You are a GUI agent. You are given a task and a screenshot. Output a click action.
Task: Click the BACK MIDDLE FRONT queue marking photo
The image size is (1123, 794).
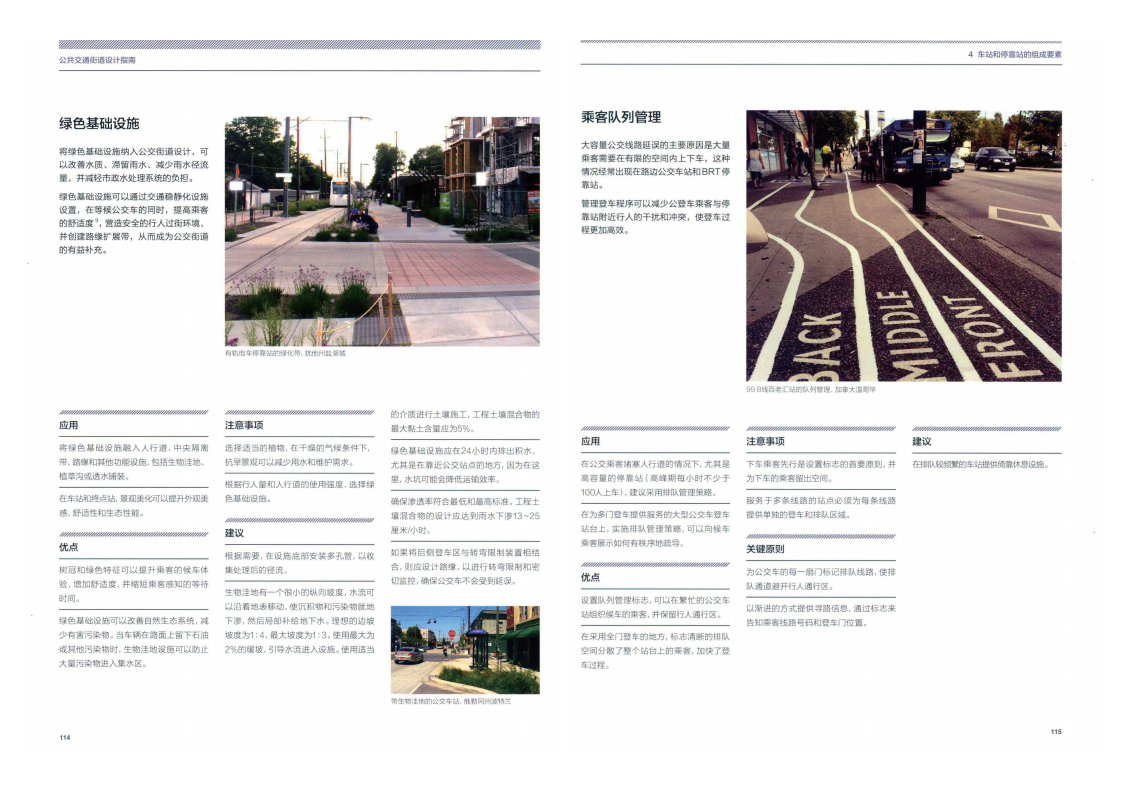pyautogui.click(x=903, y=245)
